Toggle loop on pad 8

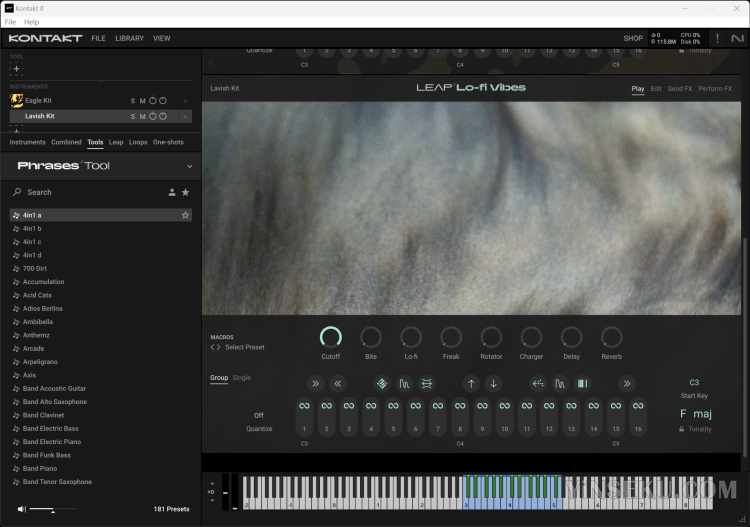click(460, 406)
